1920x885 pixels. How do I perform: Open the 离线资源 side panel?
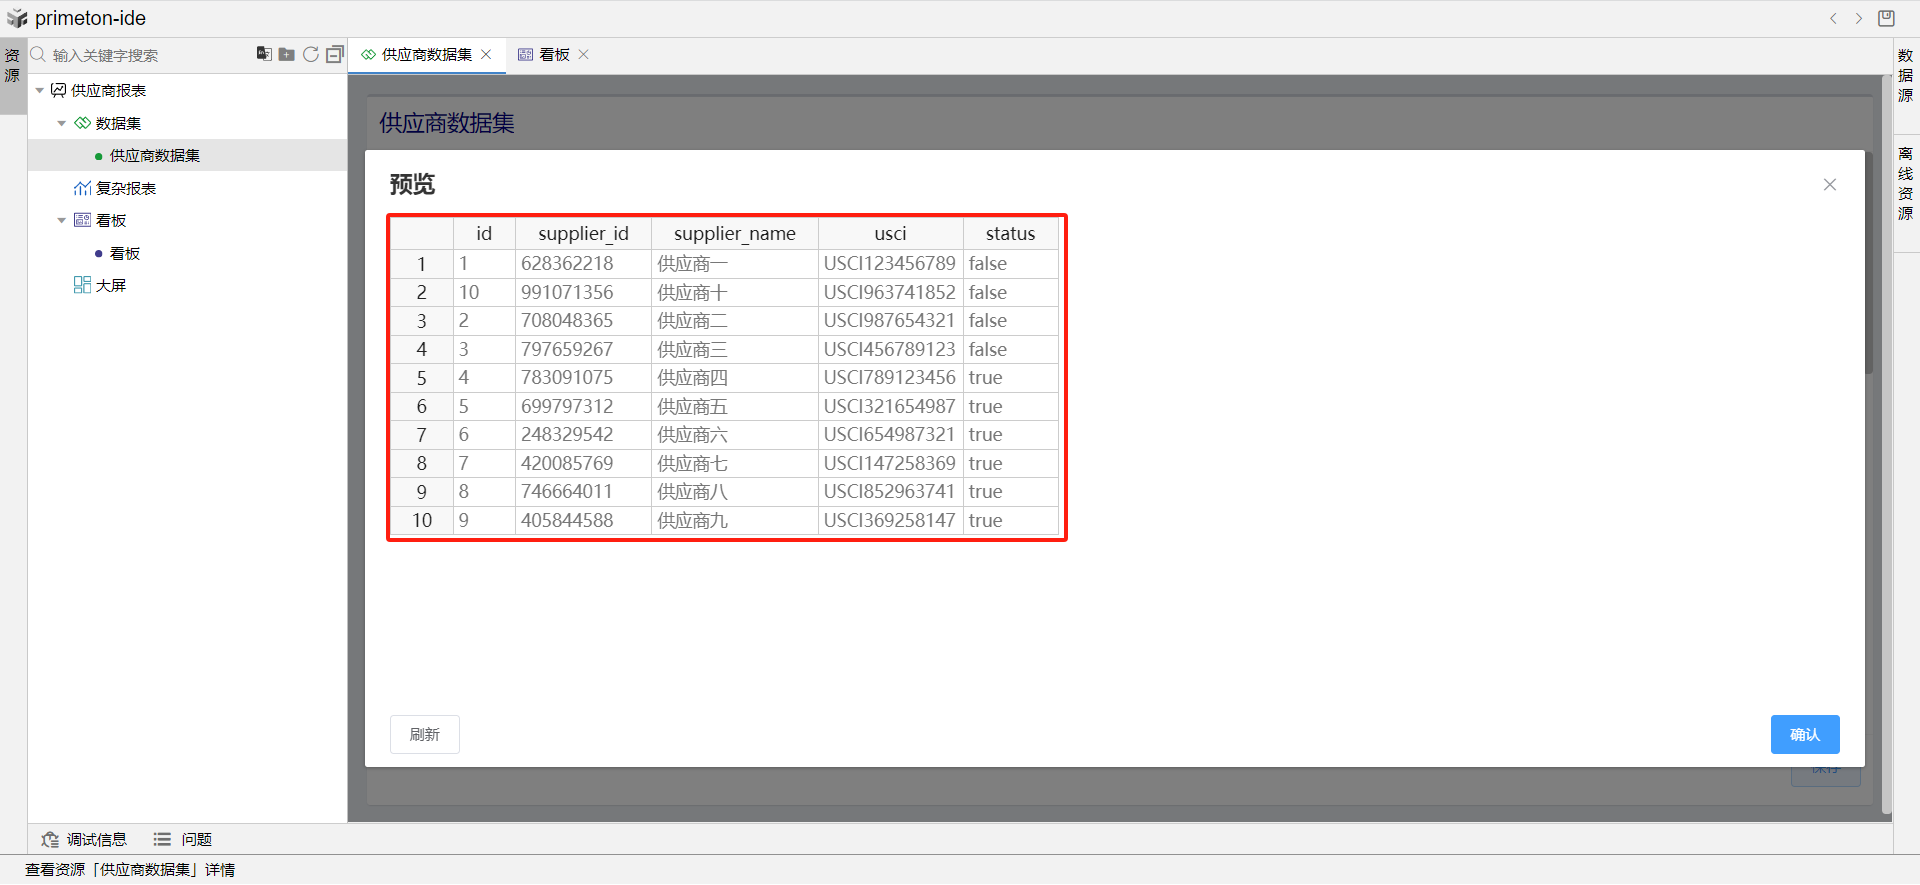pyautogui.click(x=1905, y=184)
